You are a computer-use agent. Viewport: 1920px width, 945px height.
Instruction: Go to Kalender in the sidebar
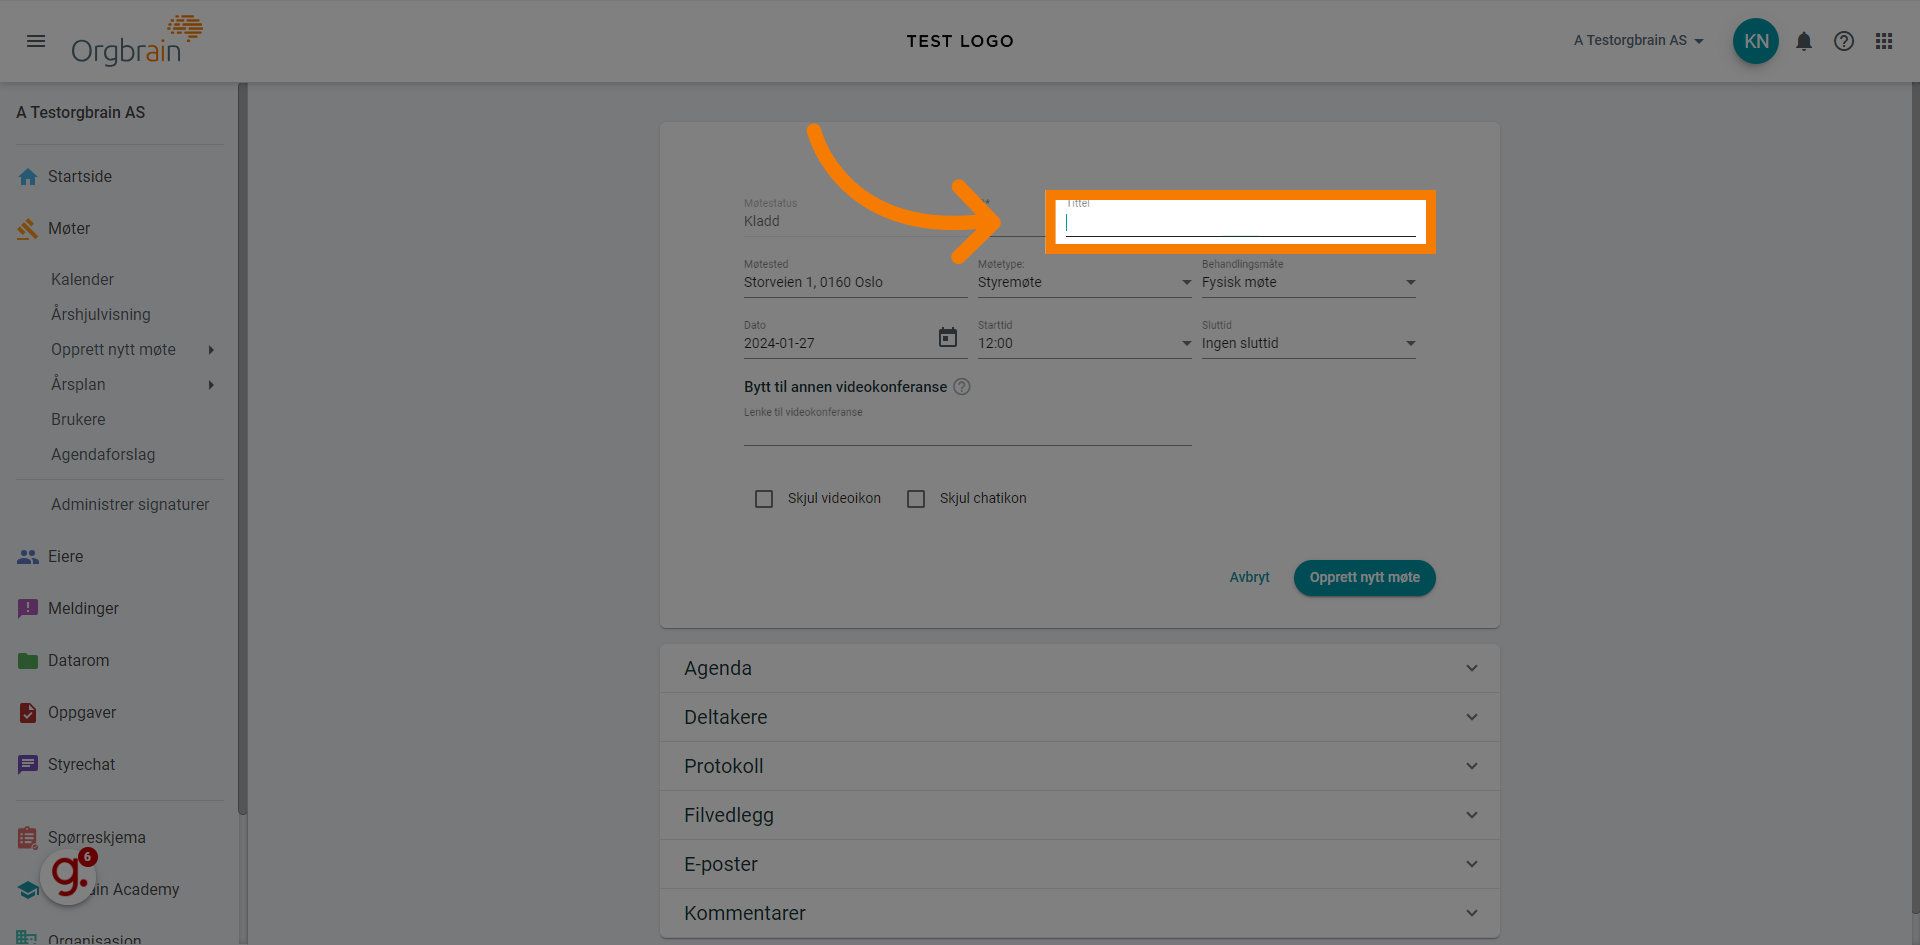82,280
